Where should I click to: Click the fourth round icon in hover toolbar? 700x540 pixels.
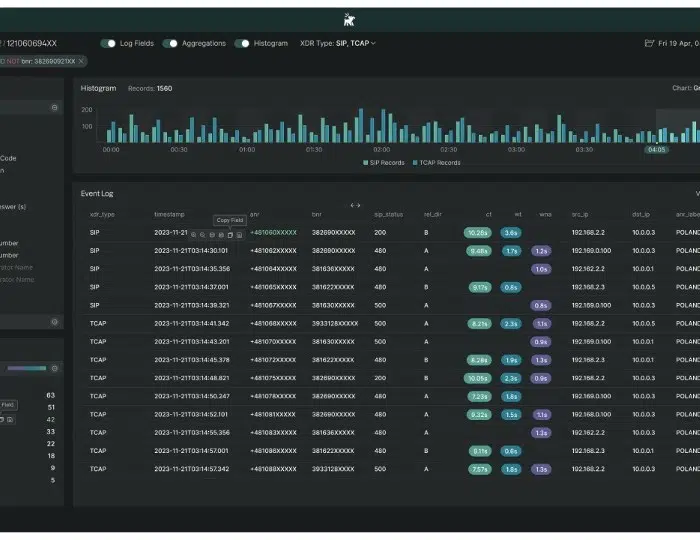(221, 235)
